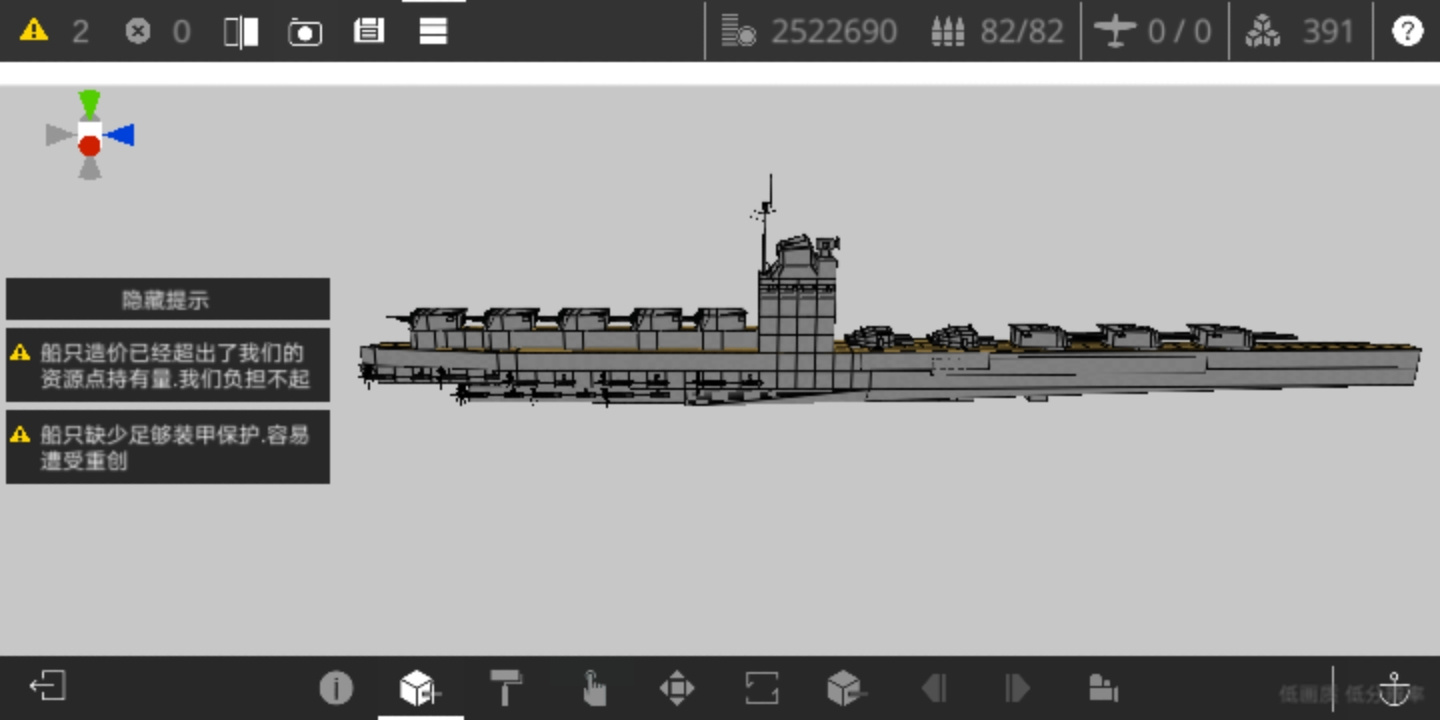
Task: Click the yellow warning triangle counter
Action: 34,30
